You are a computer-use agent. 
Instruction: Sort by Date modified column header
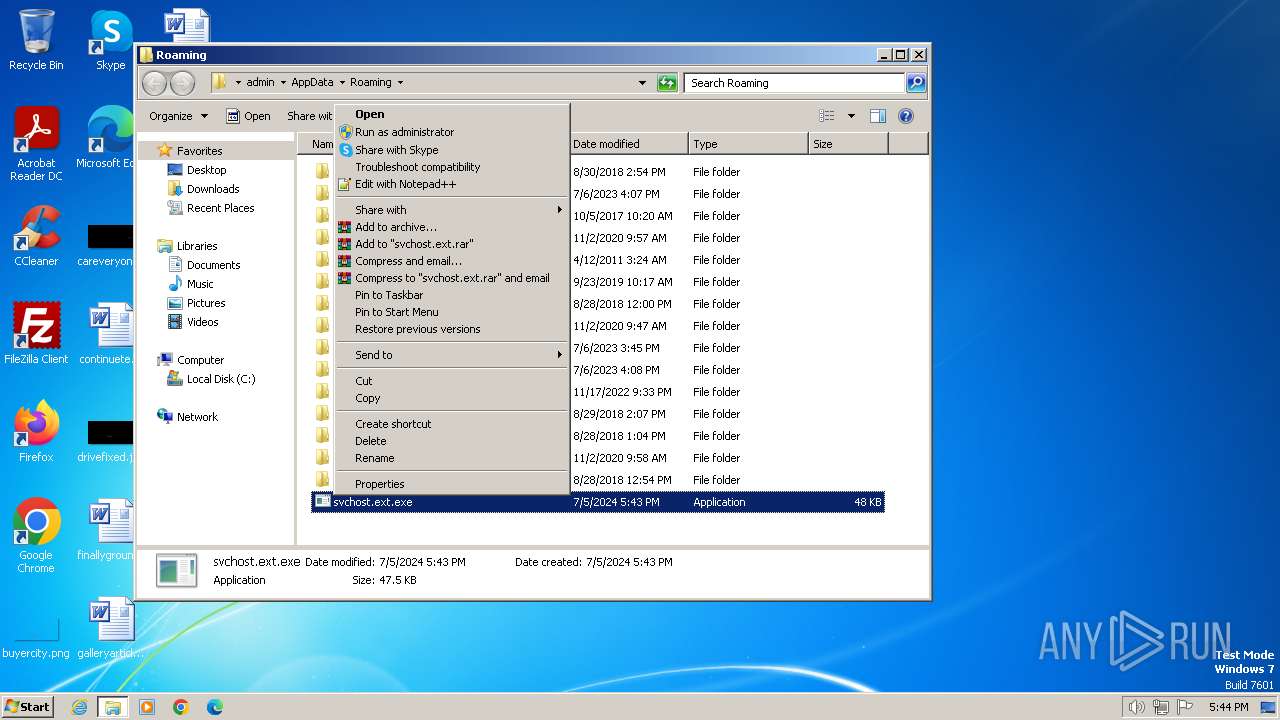coord(628,144)
